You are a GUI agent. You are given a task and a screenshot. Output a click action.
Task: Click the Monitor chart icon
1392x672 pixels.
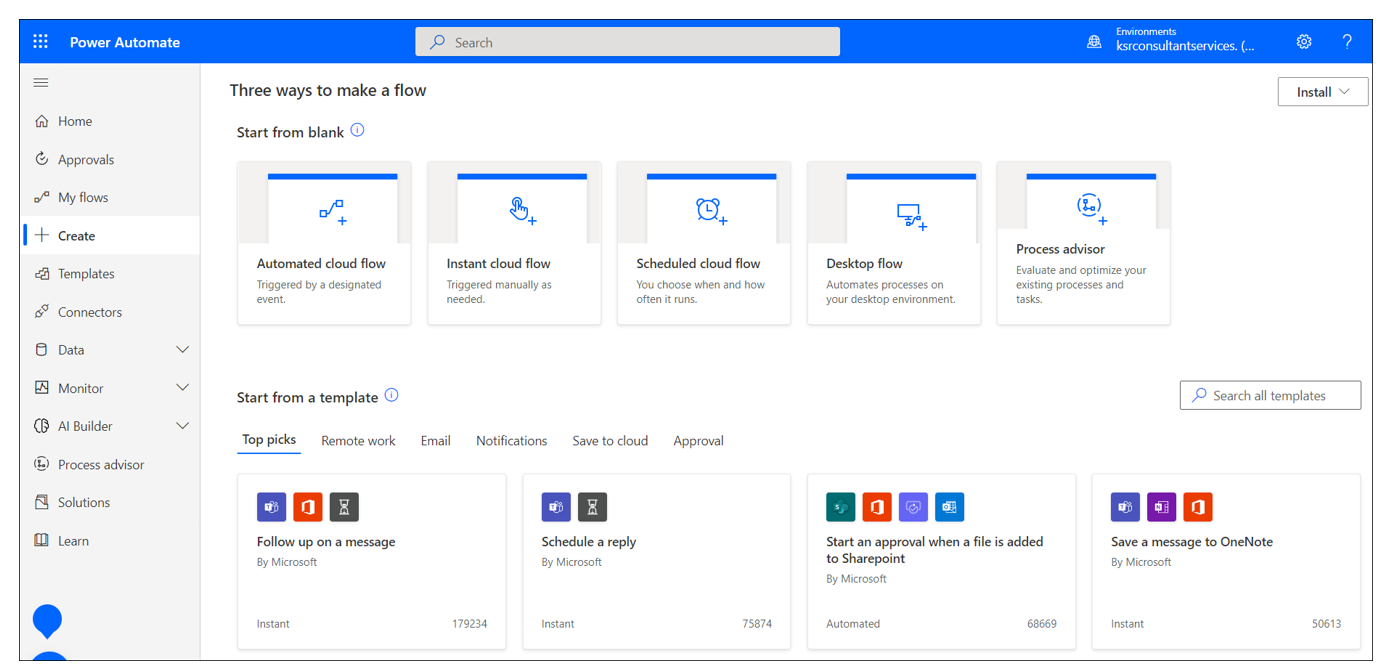41,387
